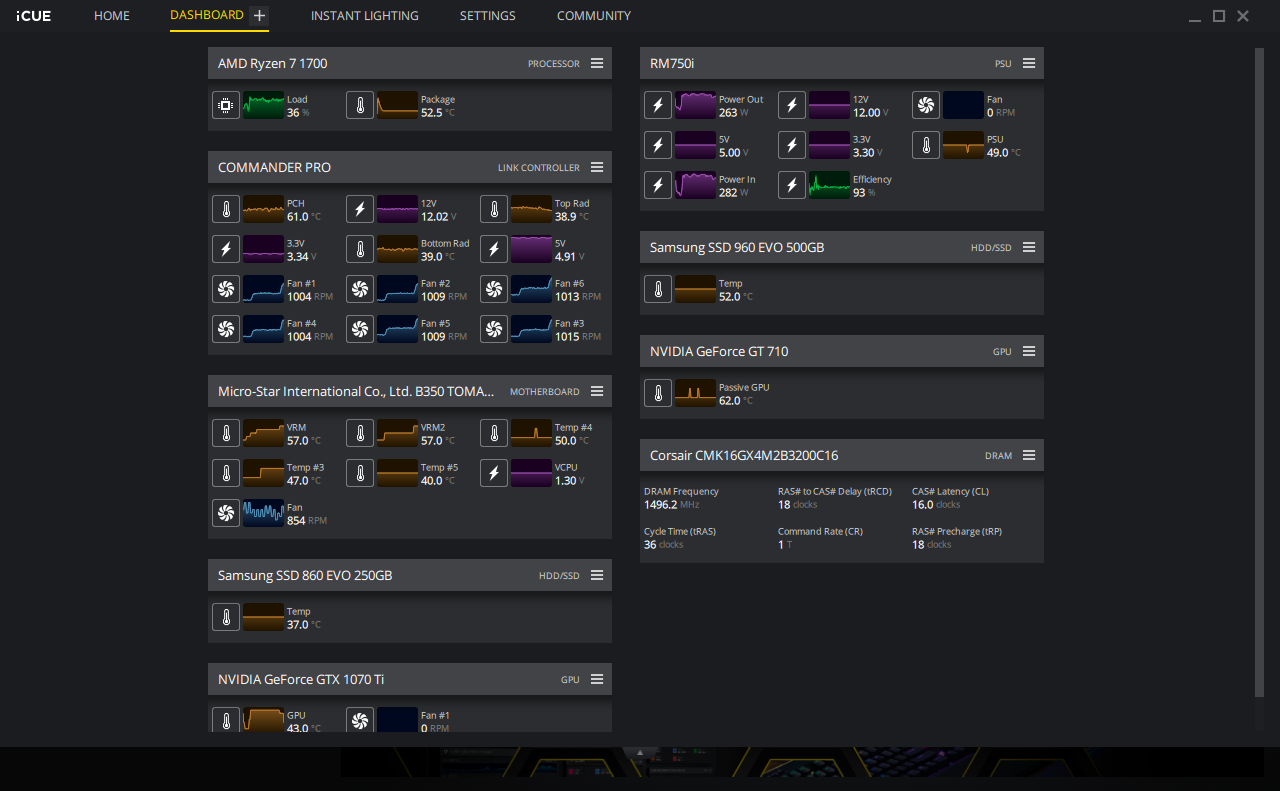Click the PCH thermometer icon
This screenshot has width=1280, height=791.
pyautogui.click(x=226, y=209)
